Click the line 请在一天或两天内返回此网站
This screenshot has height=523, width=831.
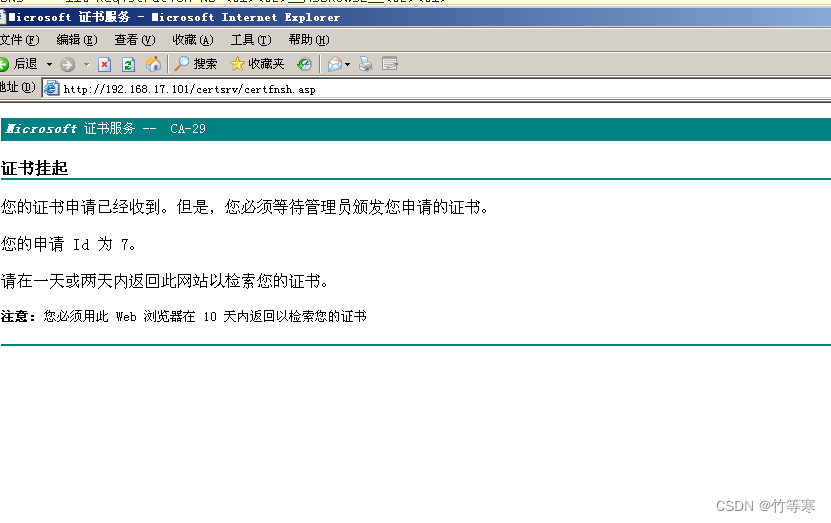tap(165, 281)
